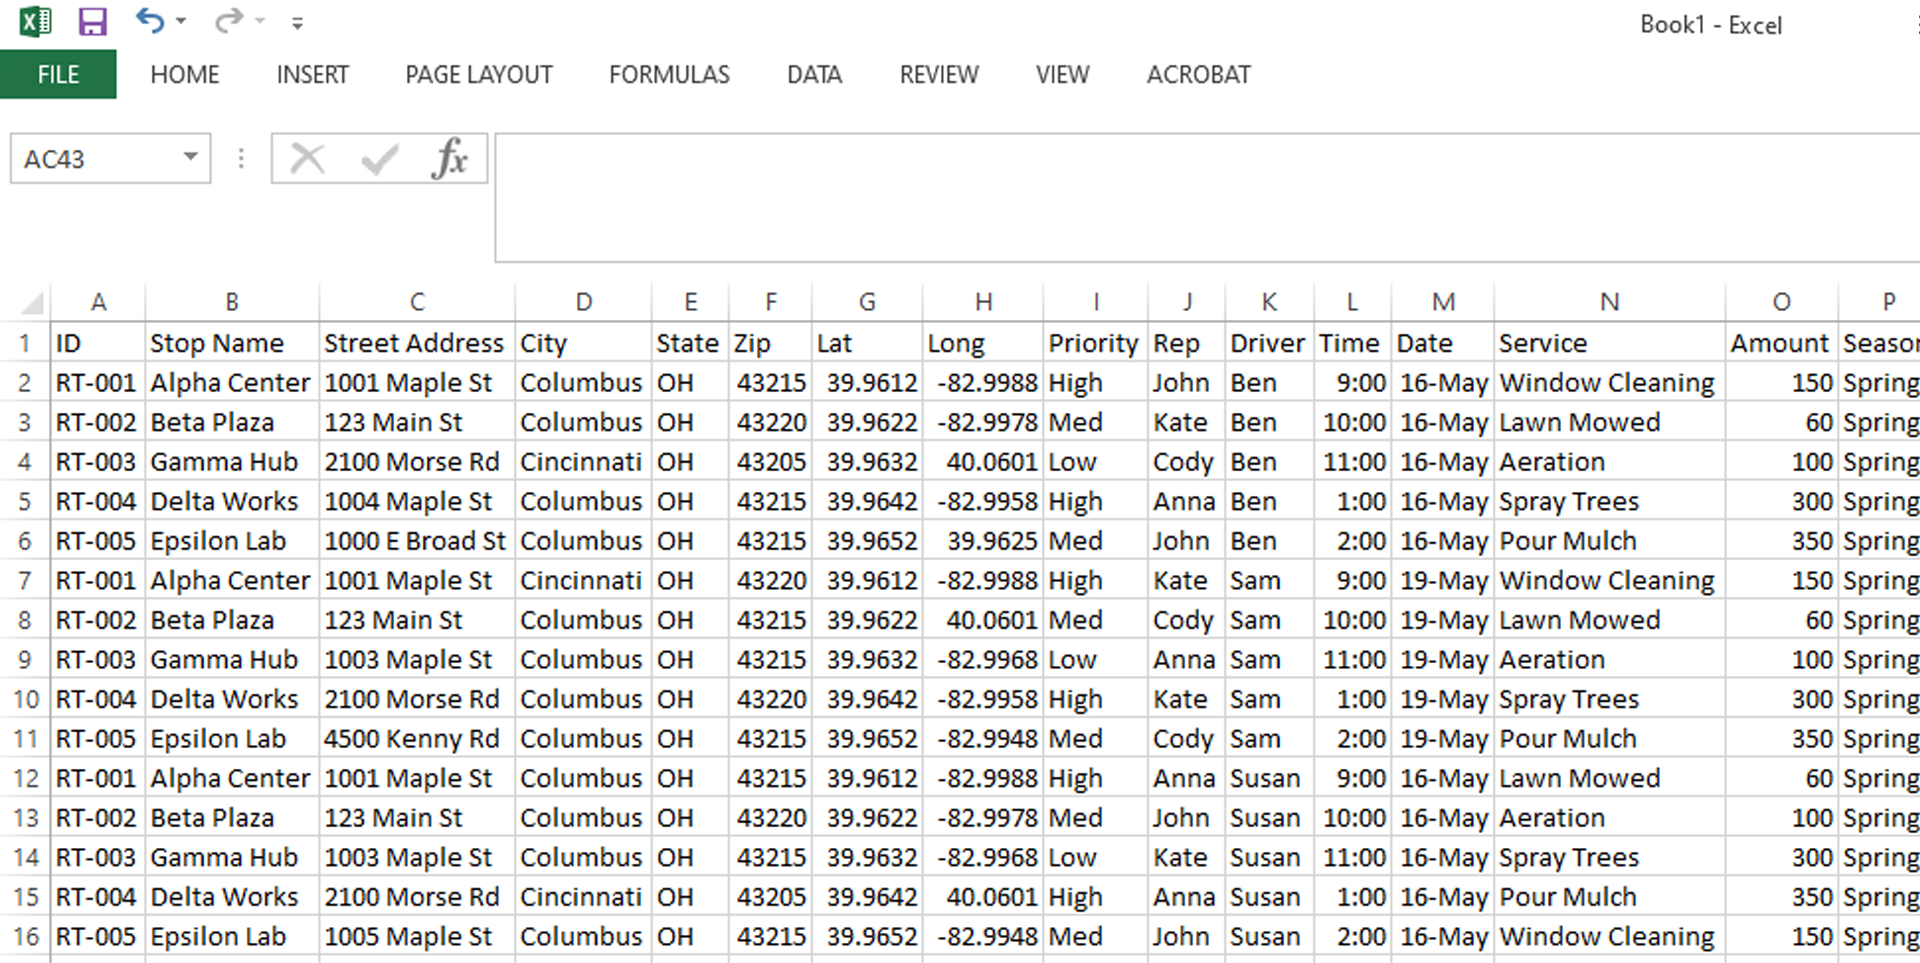1920x963 pixels.
Task: Select the FORMULAS ribbon tab
Action: coord(668,74)
